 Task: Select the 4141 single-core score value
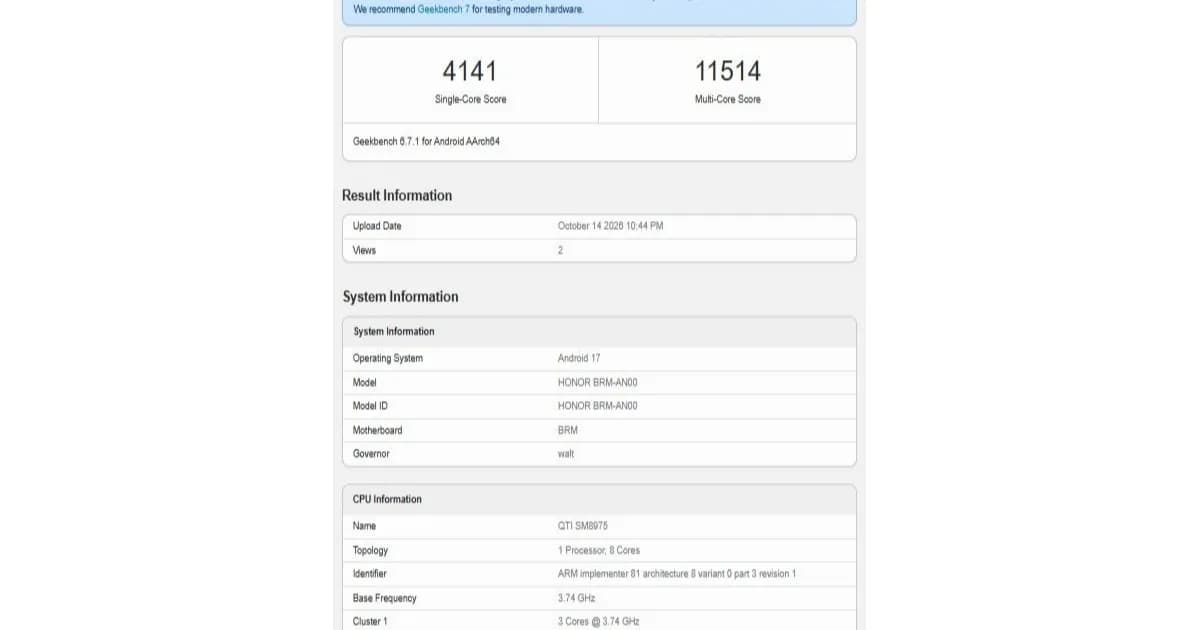pyautogui.click(x=470, y=71)
